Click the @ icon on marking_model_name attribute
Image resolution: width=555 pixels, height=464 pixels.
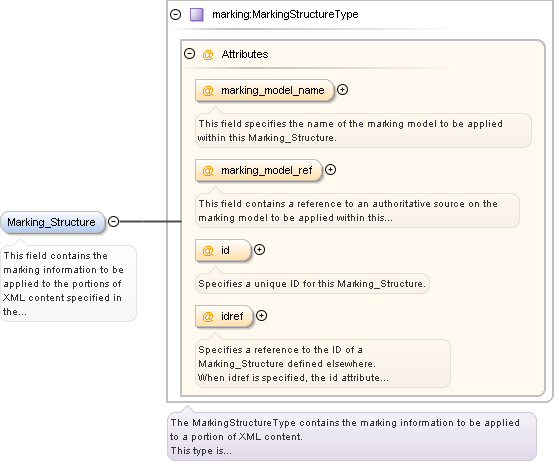click(208, 91)
